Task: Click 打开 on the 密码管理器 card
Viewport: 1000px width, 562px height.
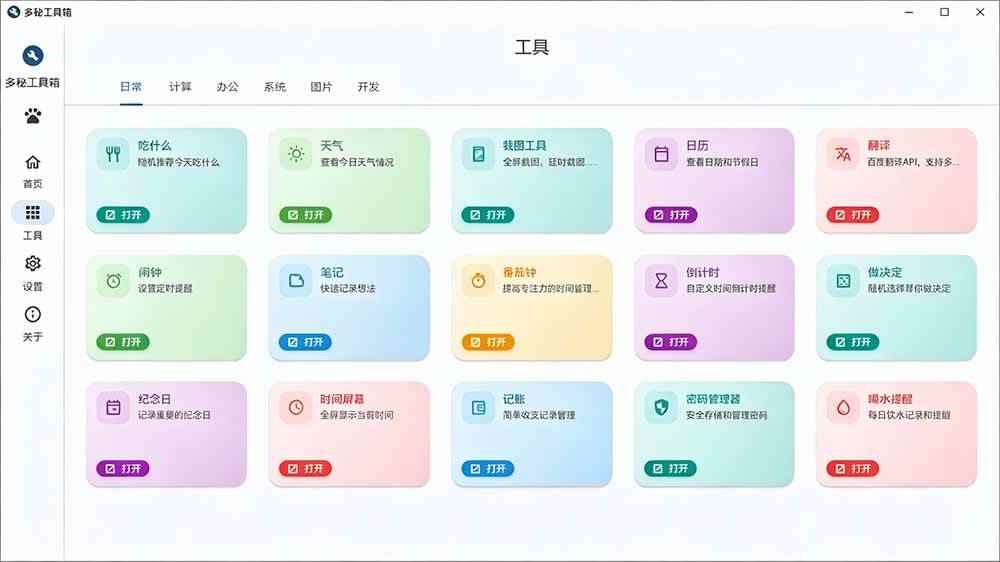Action: [x=671, y=468]
